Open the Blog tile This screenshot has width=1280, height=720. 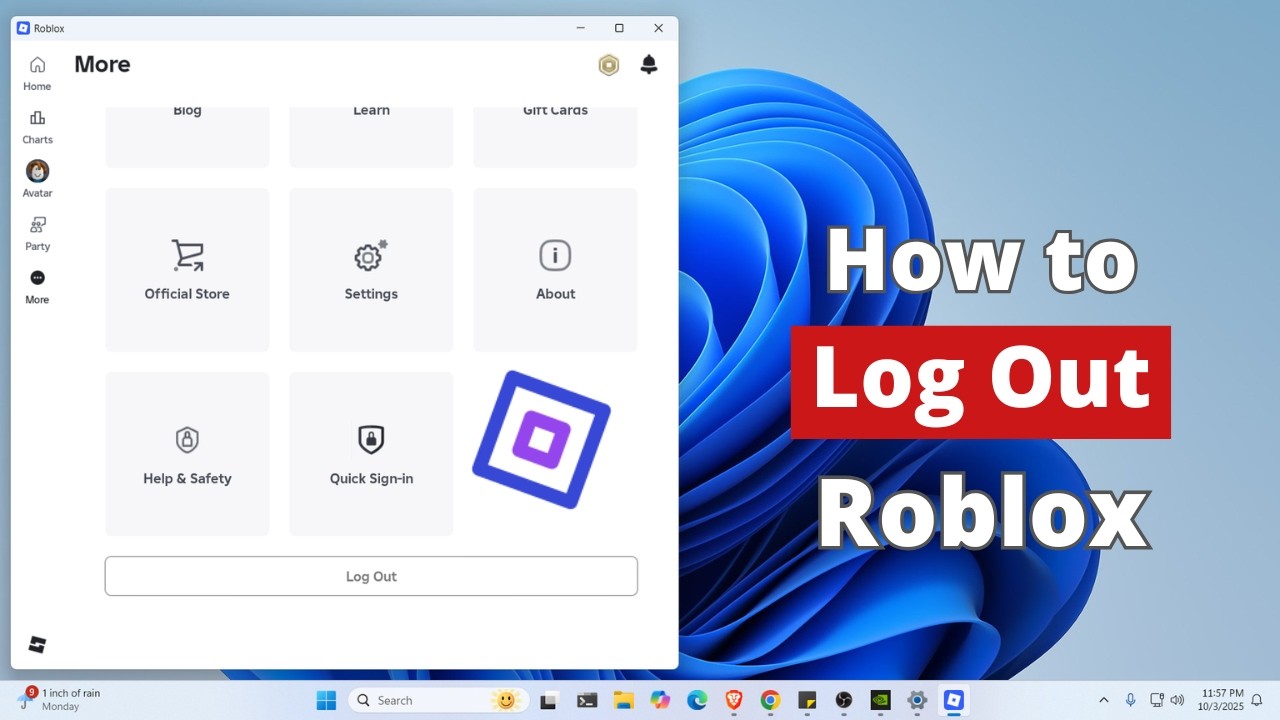(x=187, y=136)
